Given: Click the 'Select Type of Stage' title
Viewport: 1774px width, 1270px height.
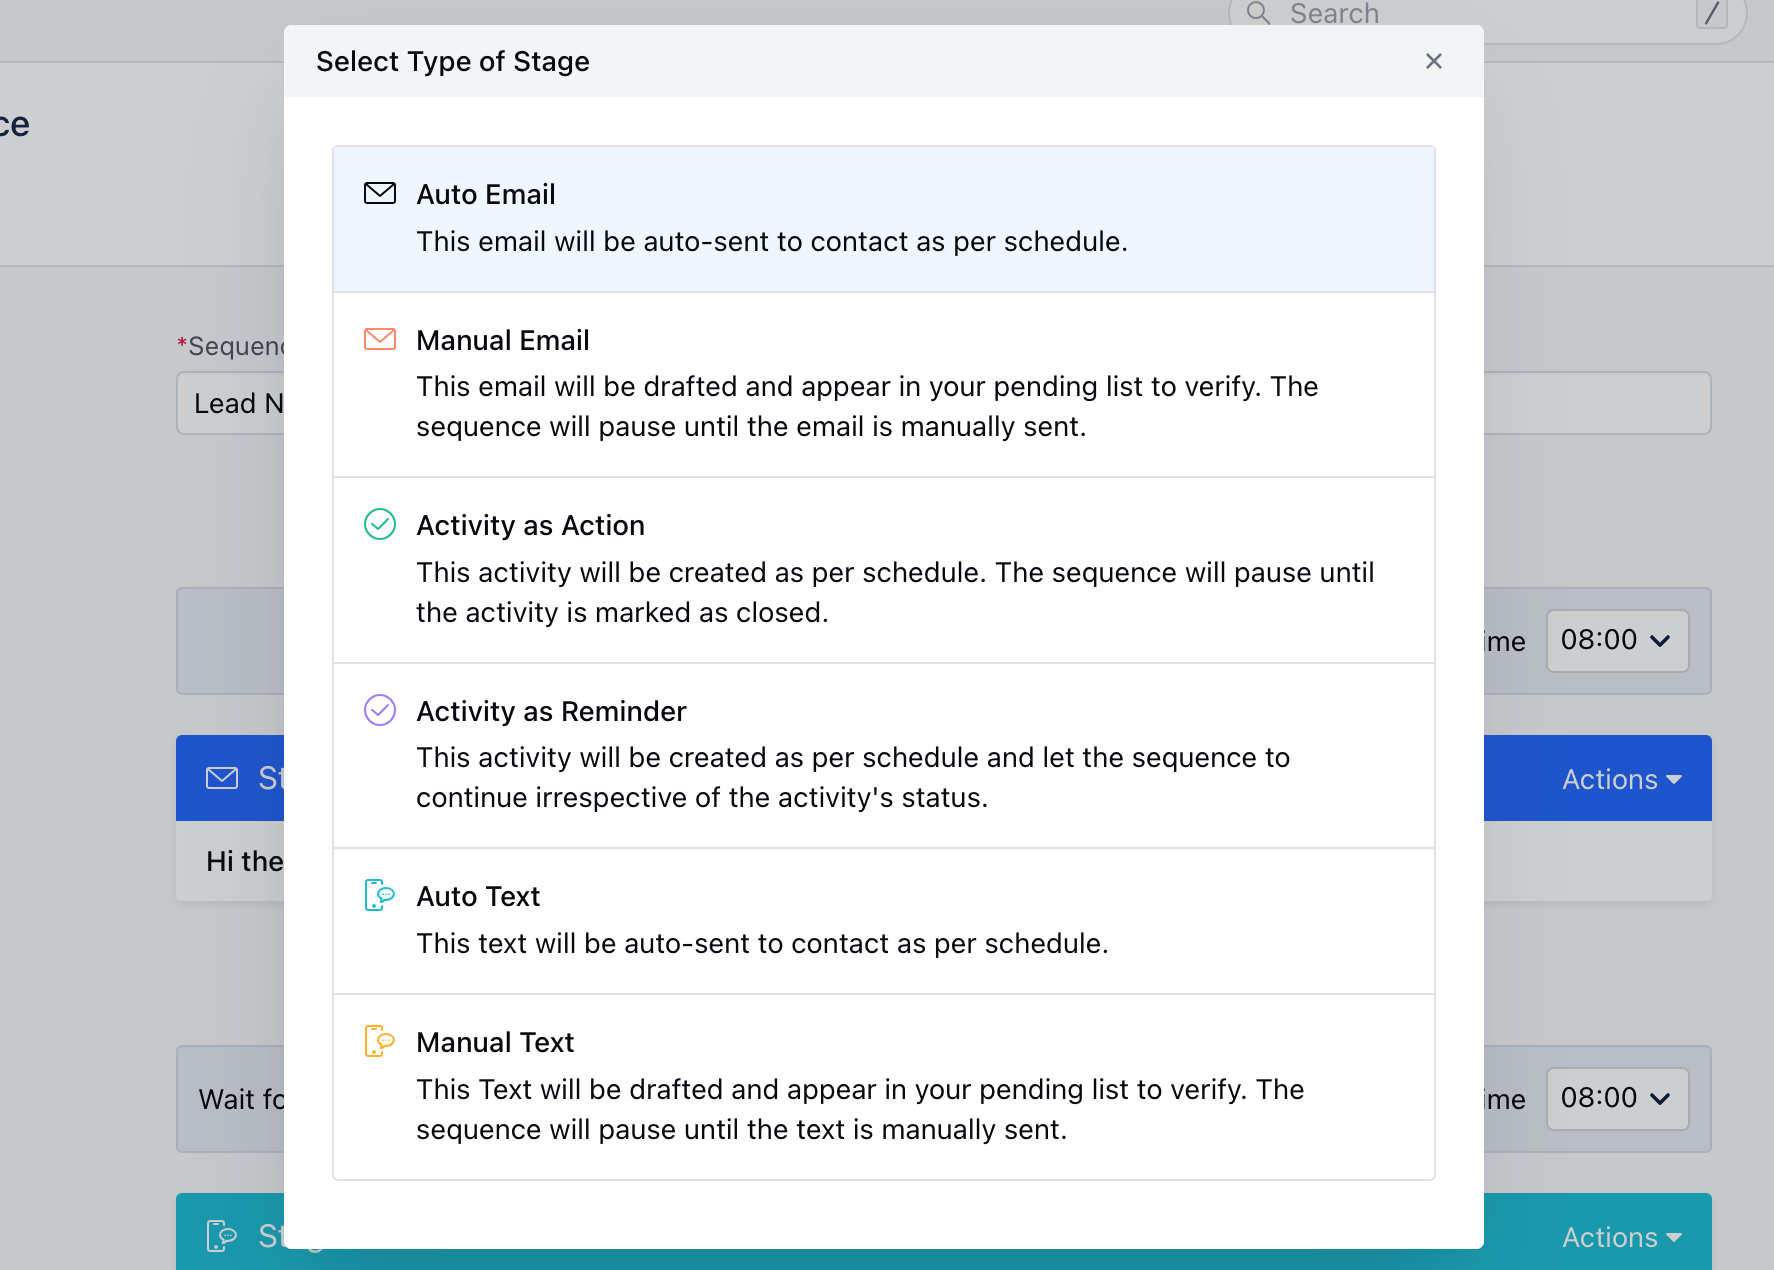Looking at the screenshot, I should click(453, 61).
